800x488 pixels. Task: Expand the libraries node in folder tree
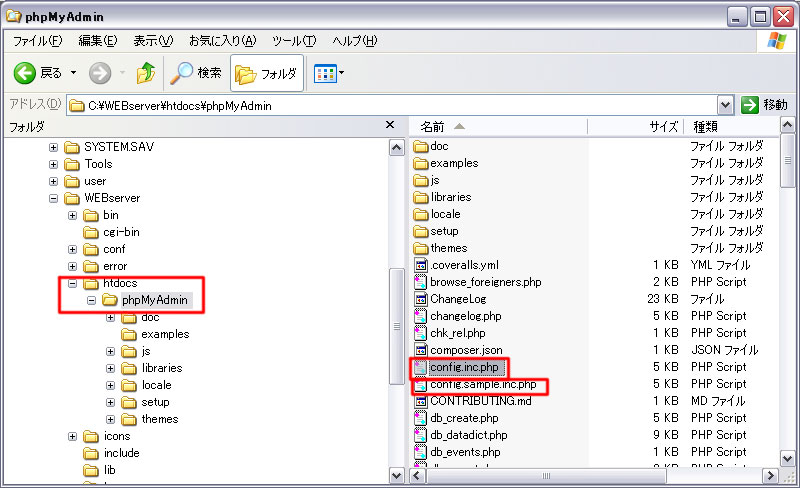pyautogui.click(x=110, y=368)
